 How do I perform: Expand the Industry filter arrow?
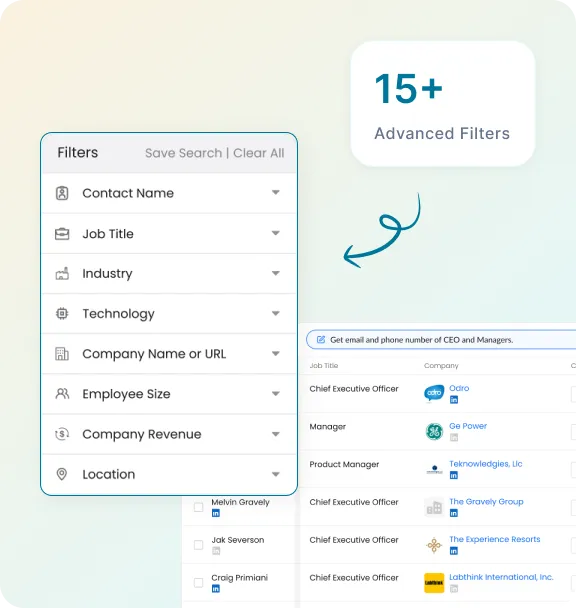pos(275,273)
